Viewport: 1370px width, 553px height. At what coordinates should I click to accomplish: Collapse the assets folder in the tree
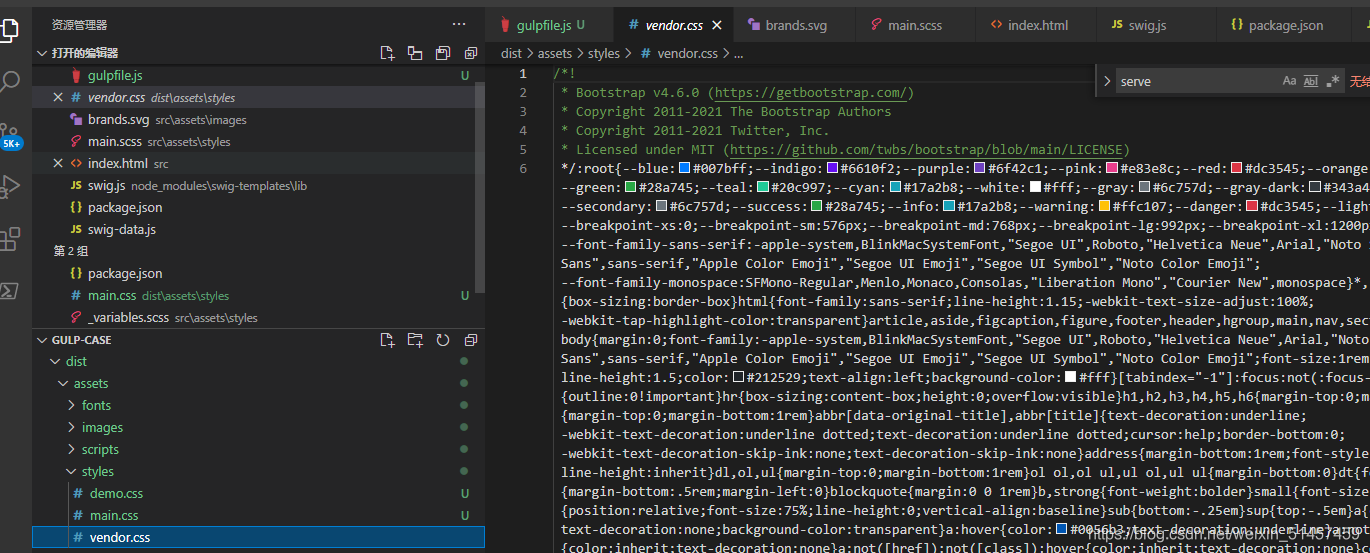pos(65,384)
